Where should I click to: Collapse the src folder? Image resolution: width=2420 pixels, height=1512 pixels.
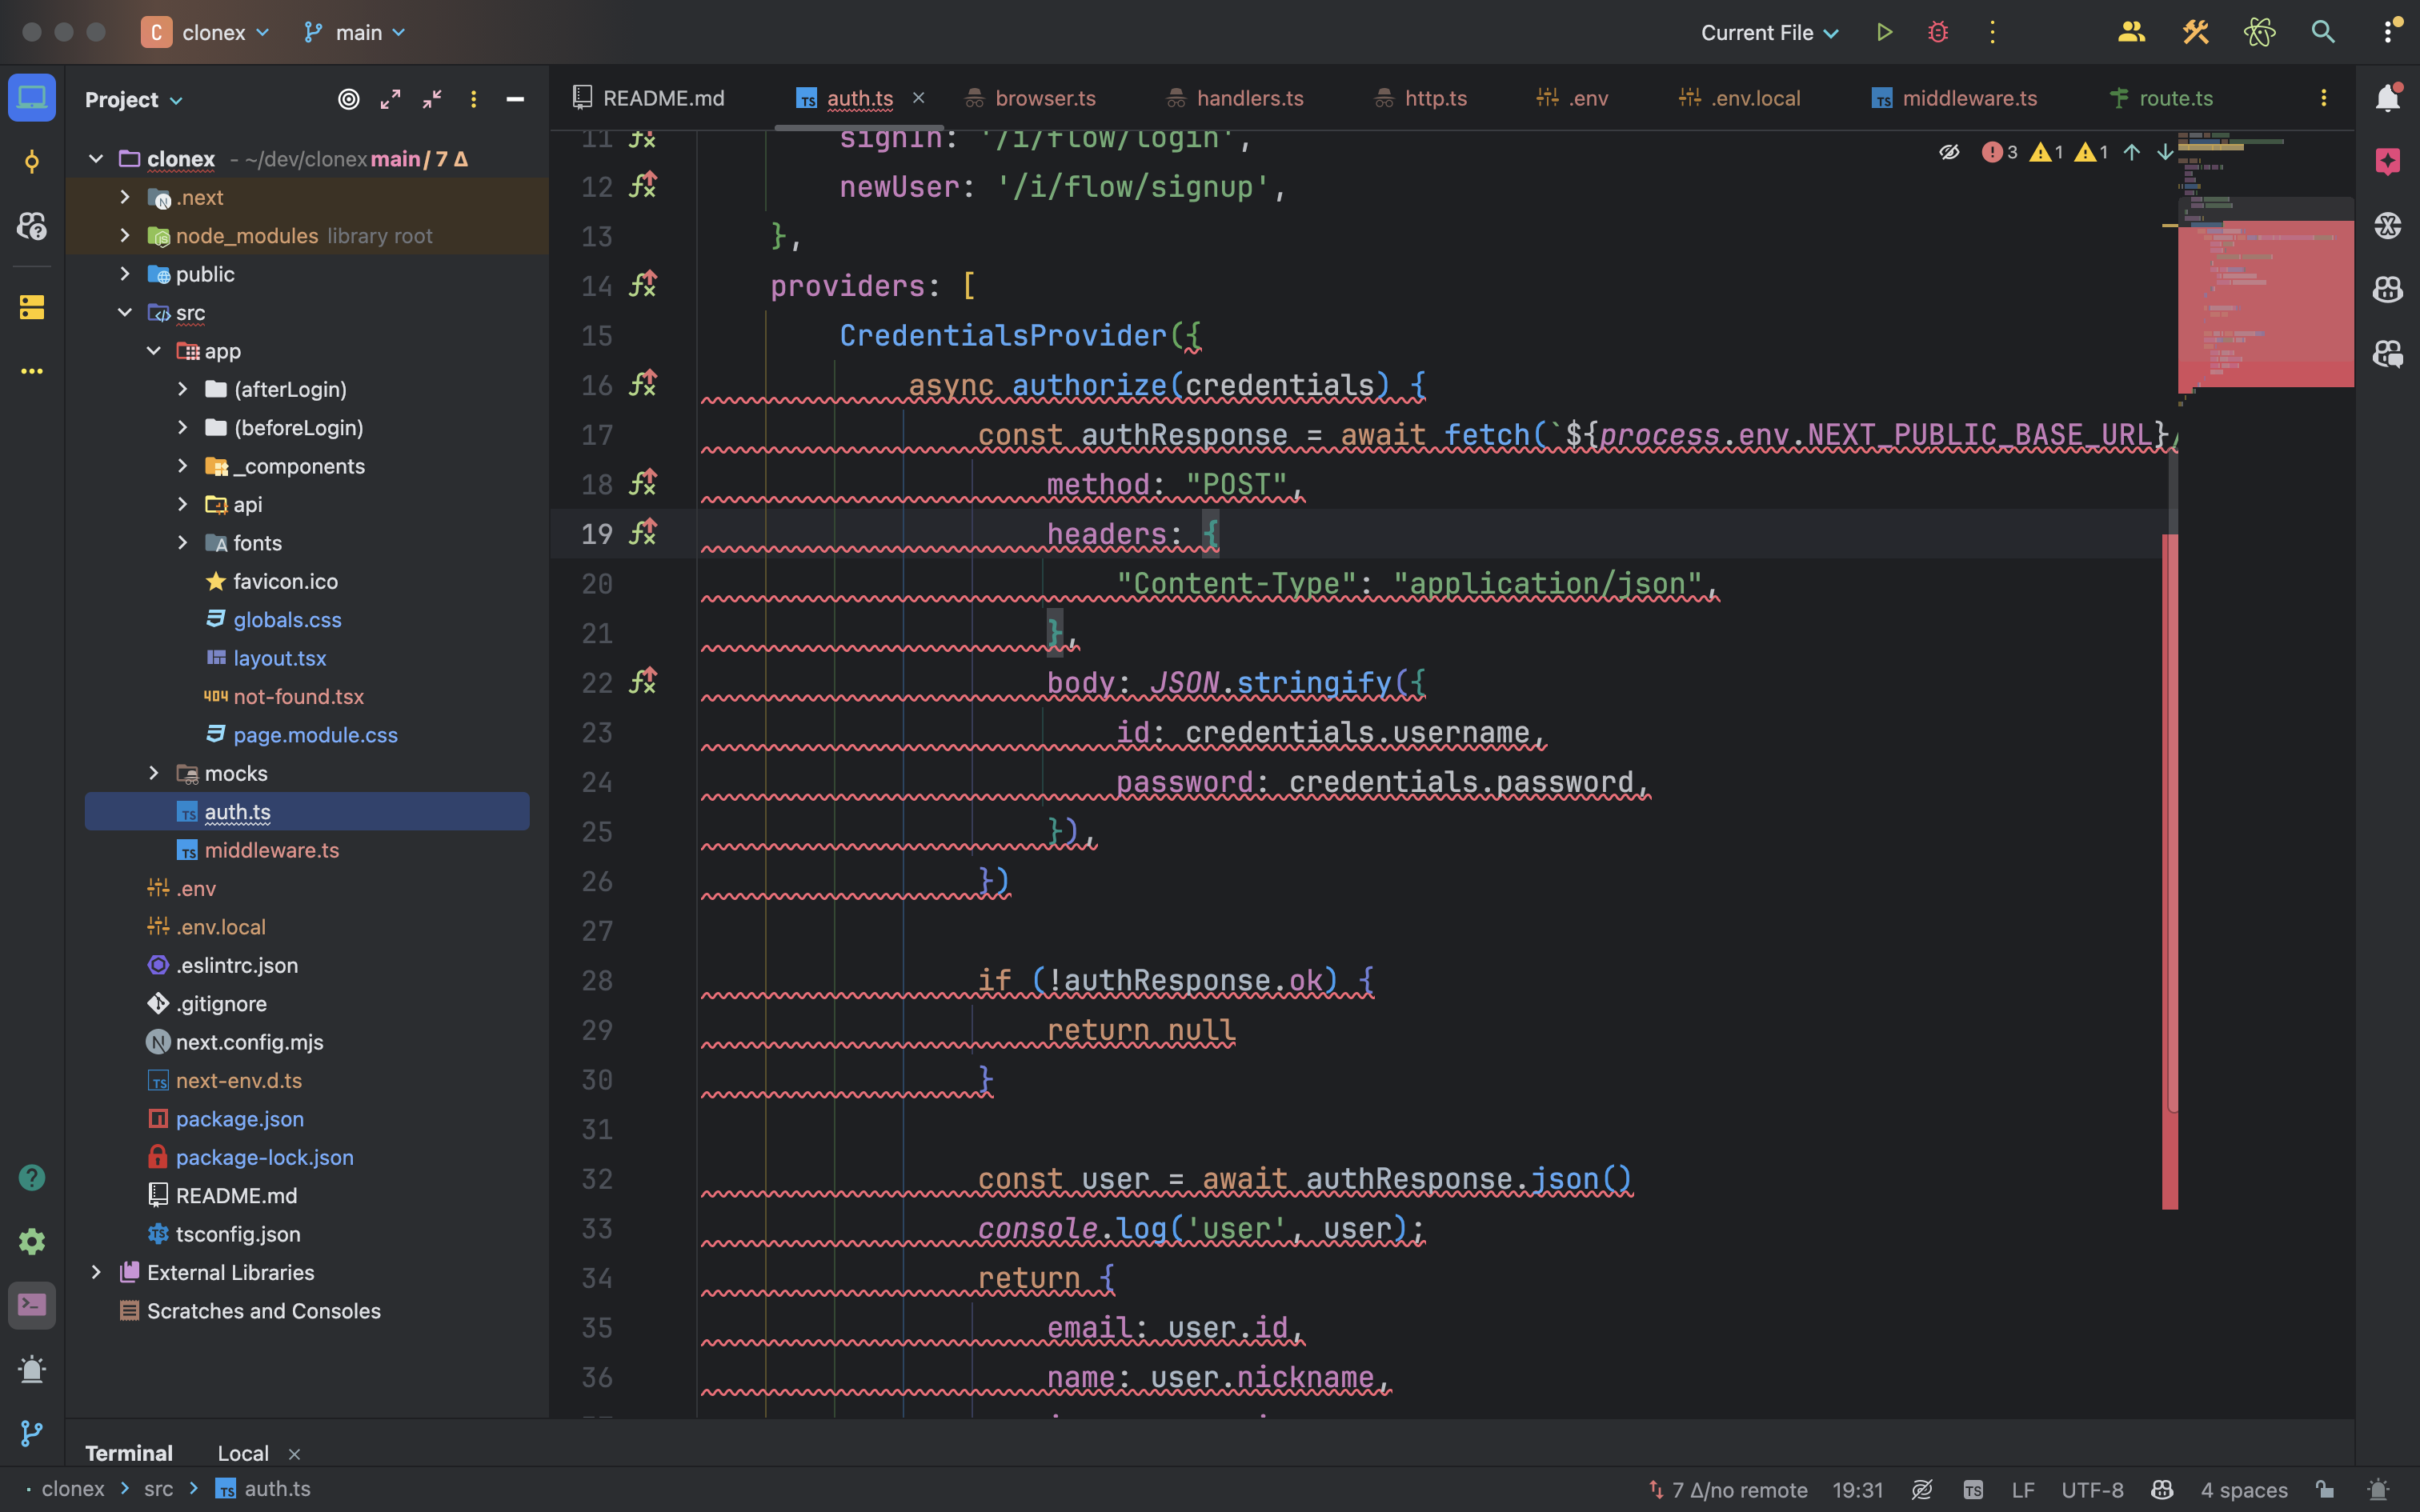pyautogui.click(x=125, y=312)
